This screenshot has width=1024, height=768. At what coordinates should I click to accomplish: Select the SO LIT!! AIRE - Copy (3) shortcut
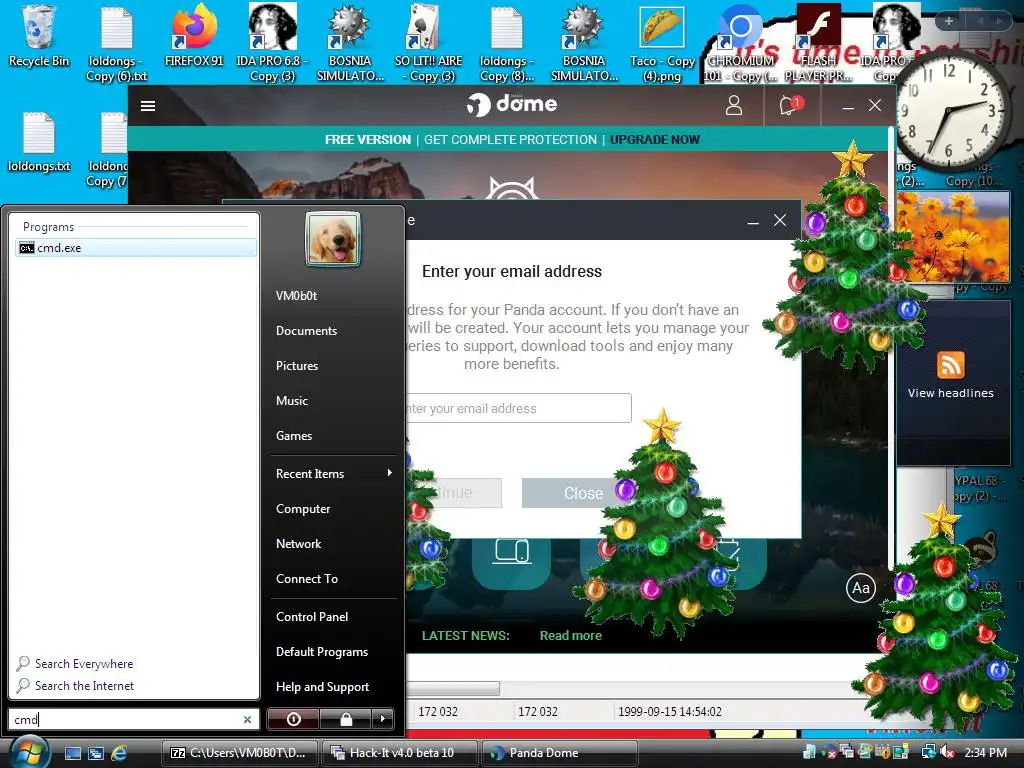coord(428,43)
